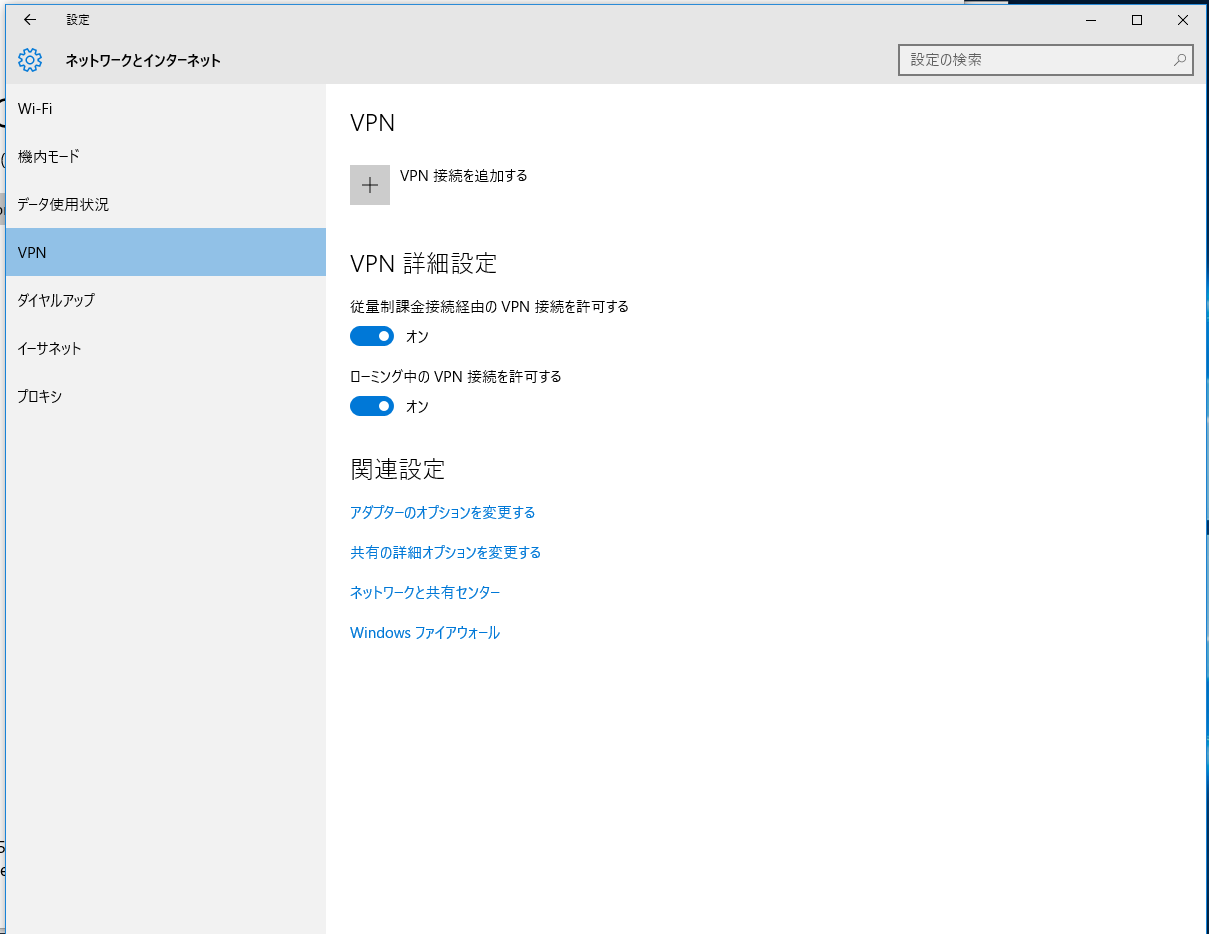Click 共有の詳細オプションを変更する link
Viewport: 1209px width, 934px height.
tap(445, 552)
